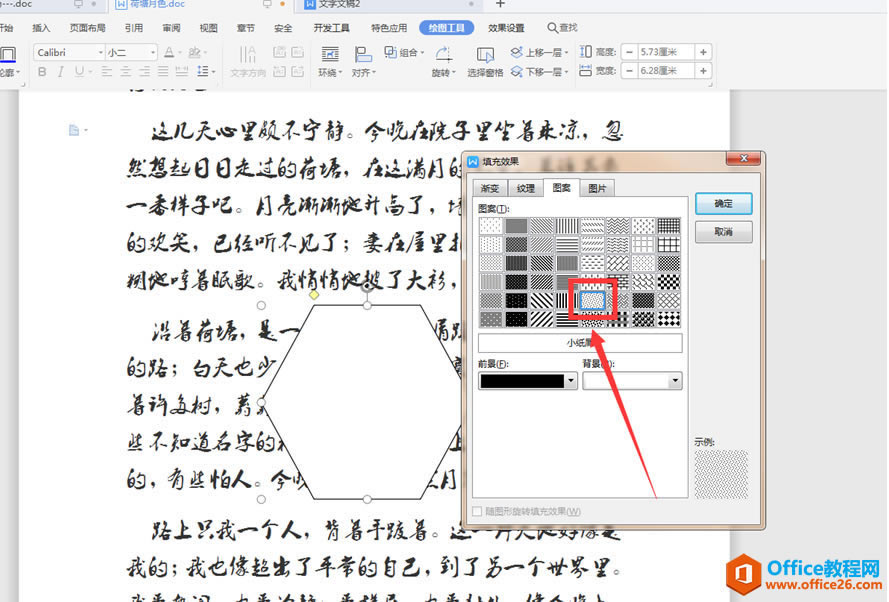This screenshot has height=602, width=889.
Task: Click the black 前景 foreground color swatch
Action: (x=522, y=381)
